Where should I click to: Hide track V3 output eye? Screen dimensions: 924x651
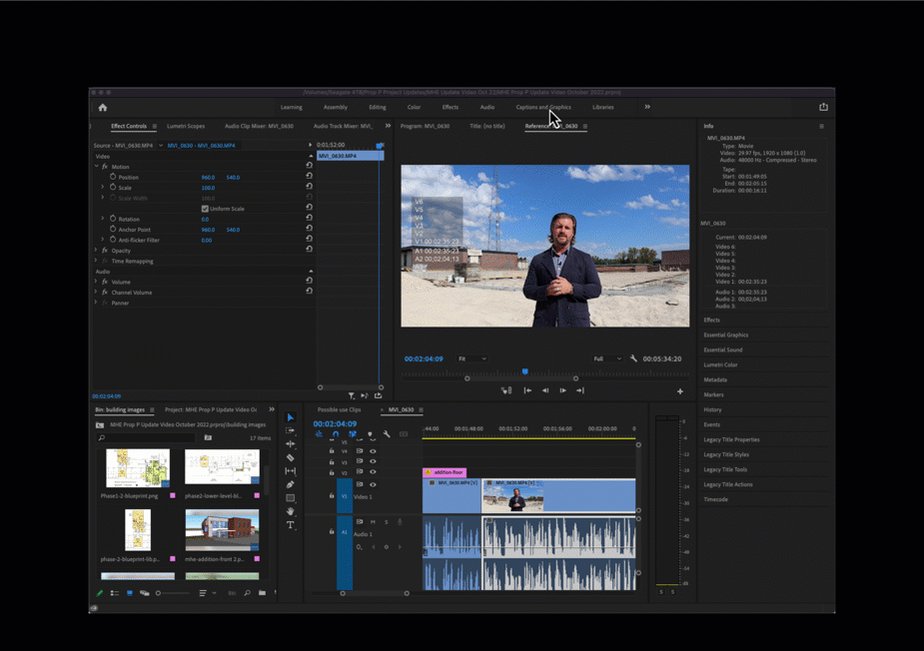pos(372,461)
